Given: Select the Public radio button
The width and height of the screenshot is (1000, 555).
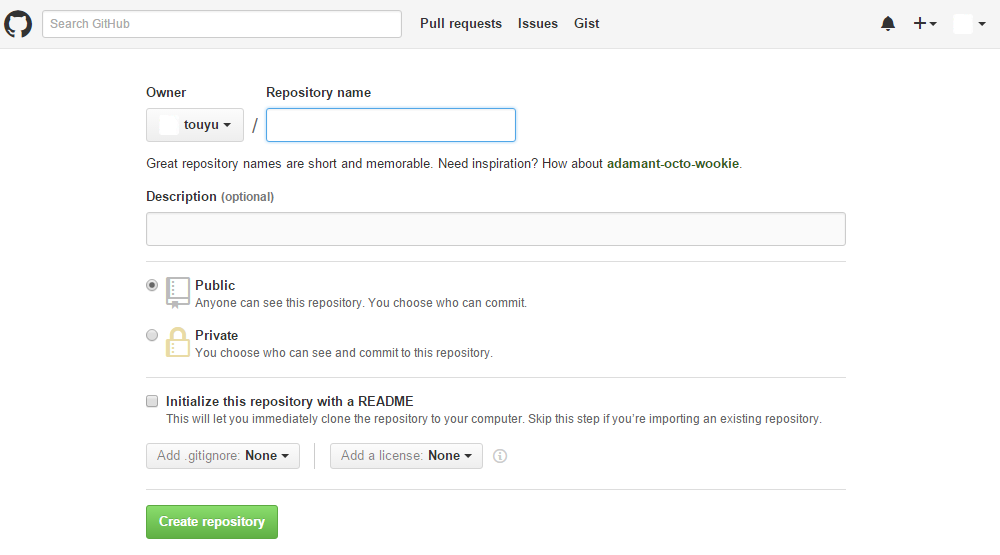Looking at the screenshot, I should [x=152, y=285].
